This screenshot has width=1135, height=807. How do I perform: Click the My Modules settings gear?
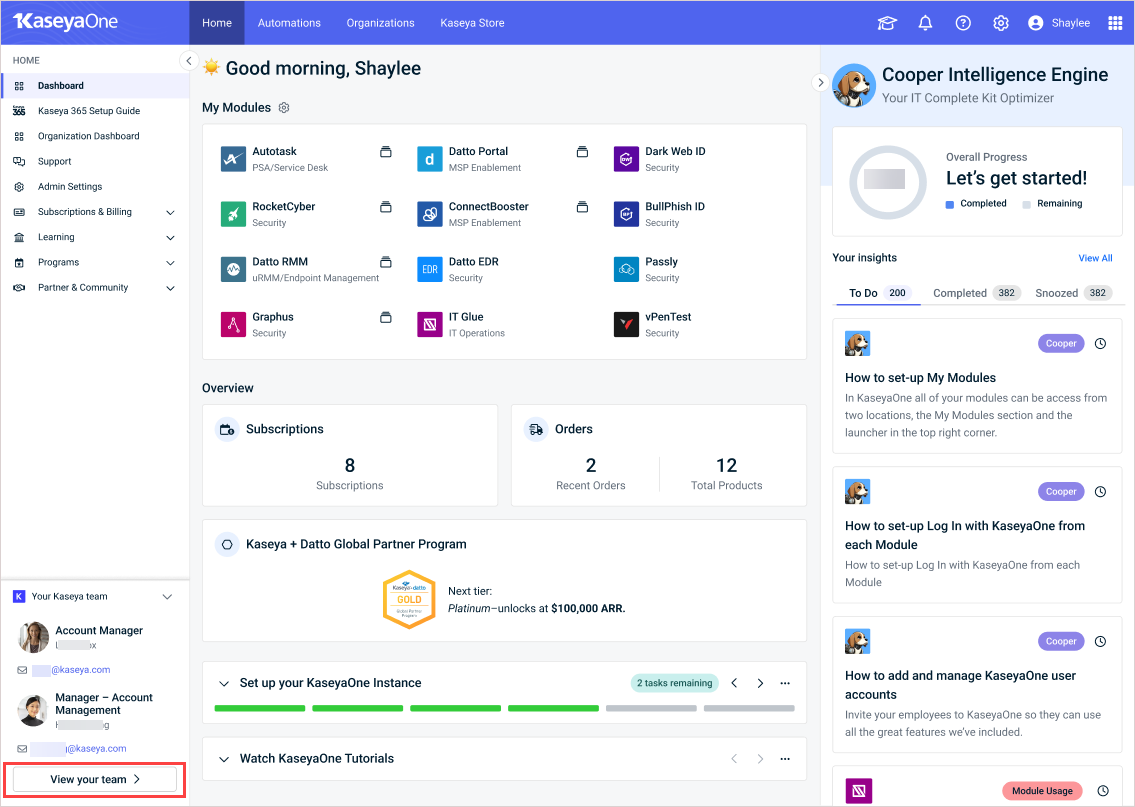click(284, 108)
